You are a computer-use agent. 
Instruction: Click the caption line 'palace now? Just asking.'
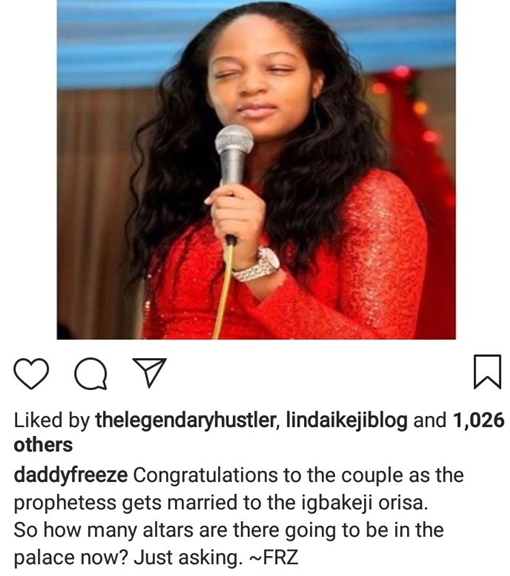tap(126, 558)
